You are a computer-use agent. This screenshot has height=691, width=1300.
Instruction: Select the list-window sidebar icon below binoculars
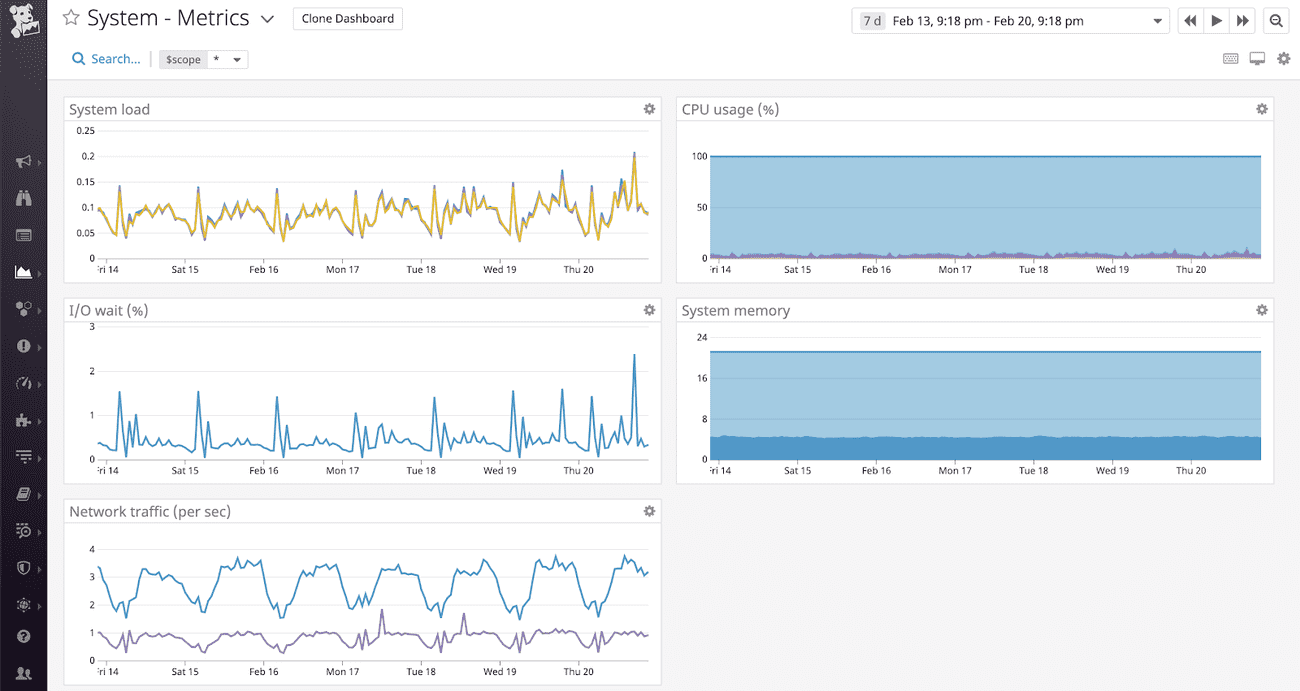pos(24,235)
